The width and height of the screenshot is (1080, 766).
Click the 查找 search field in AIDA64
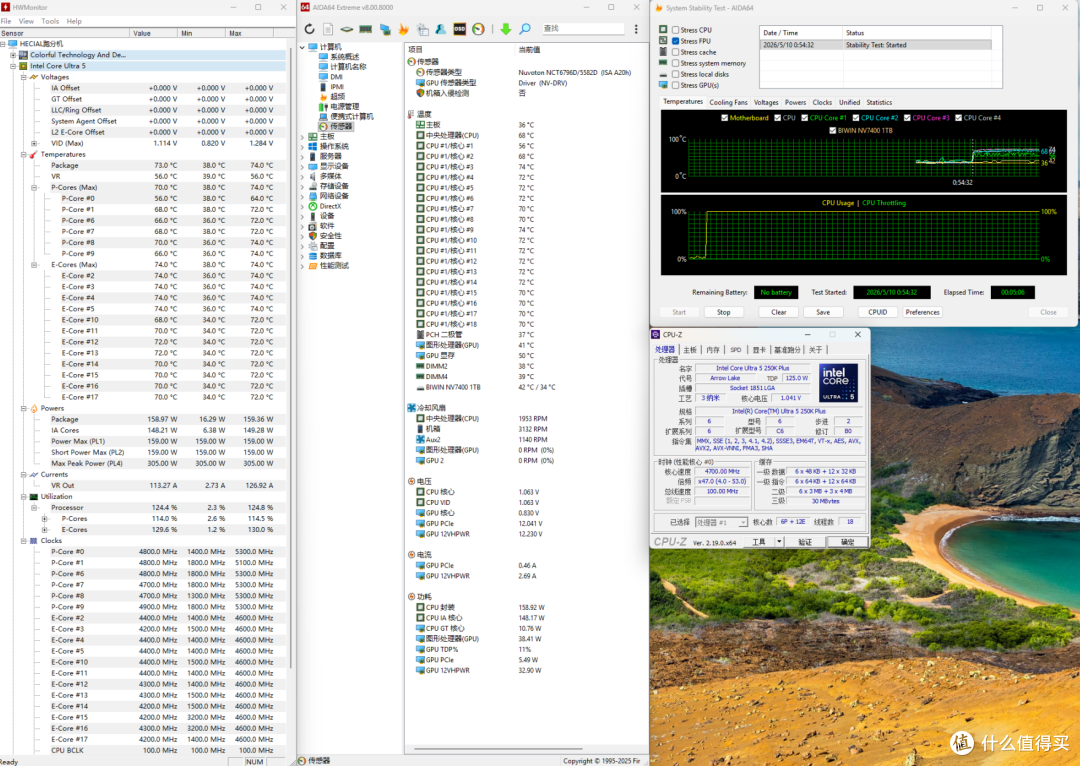click(x=583, y=29)
